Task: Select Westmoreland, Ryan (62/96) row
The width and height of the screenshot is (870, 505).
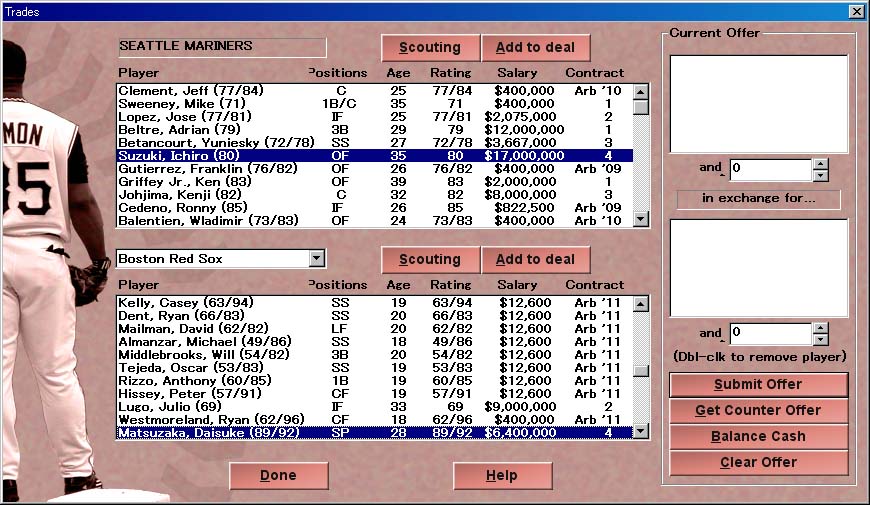Action: coord(375,420)
